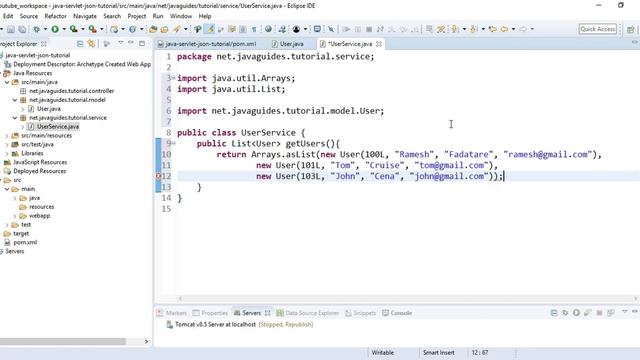
Task: Expand the webapp folder
Action: (x=15, y=216)
